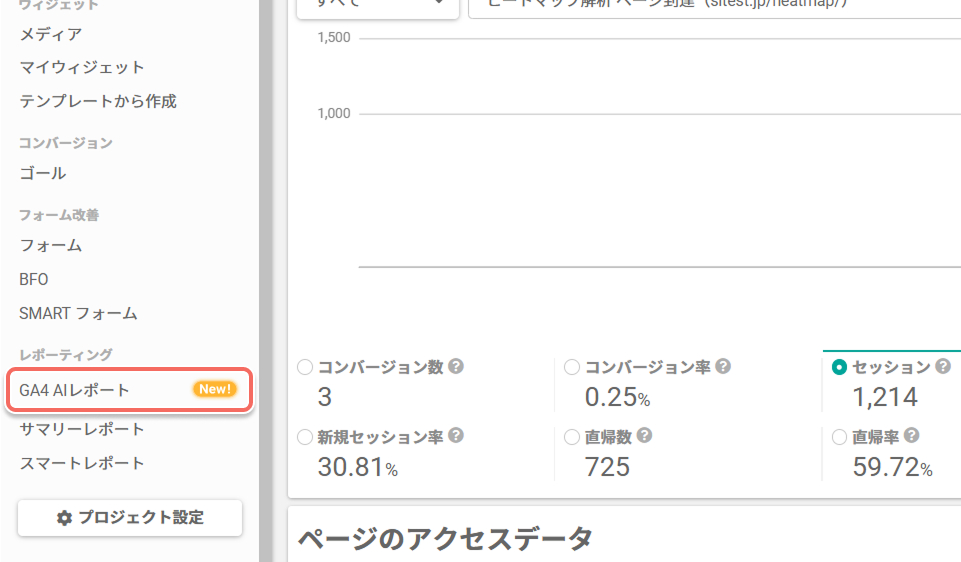Click the 30.81% new session value
Viewport: 961px width, 562px height.
358,467
